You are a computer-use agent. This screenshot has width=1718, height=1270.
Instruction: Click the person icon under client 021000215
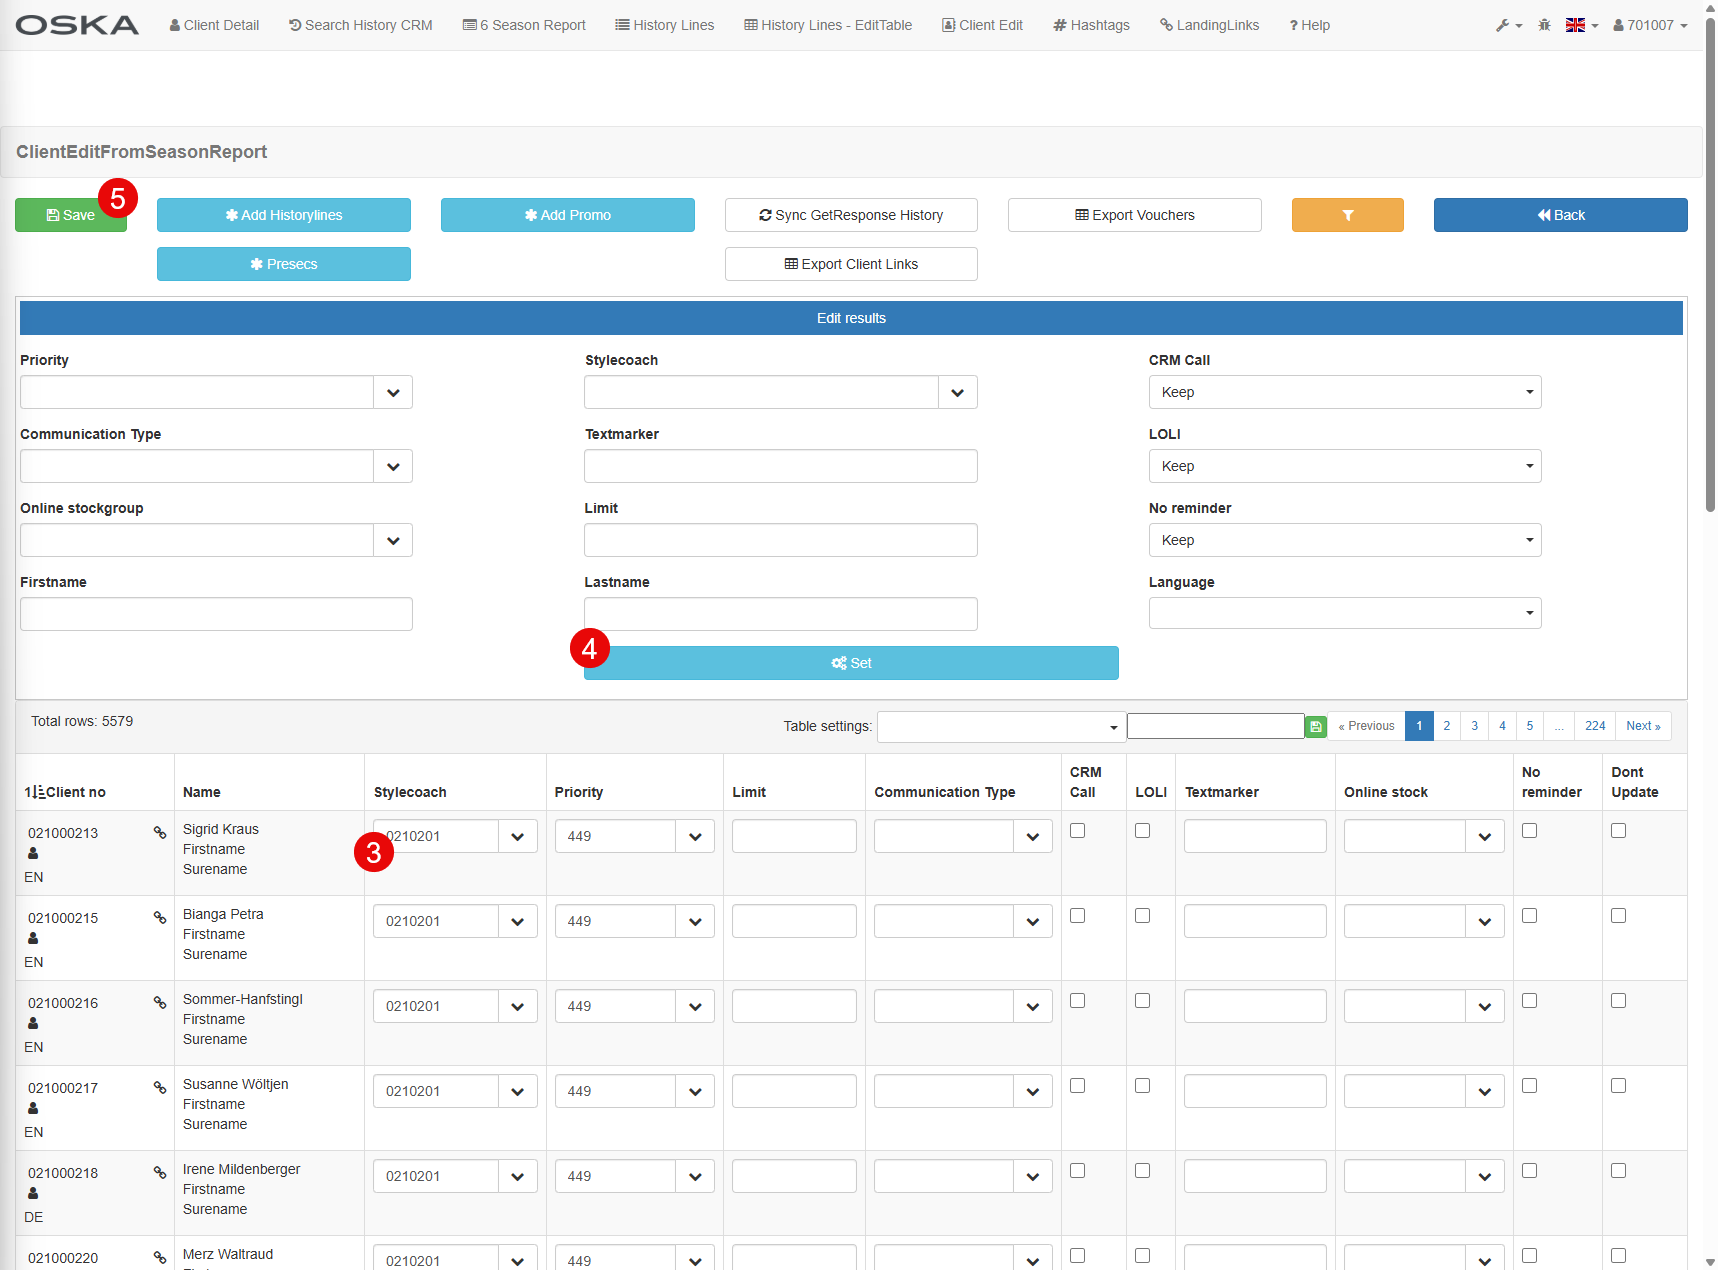33,938
